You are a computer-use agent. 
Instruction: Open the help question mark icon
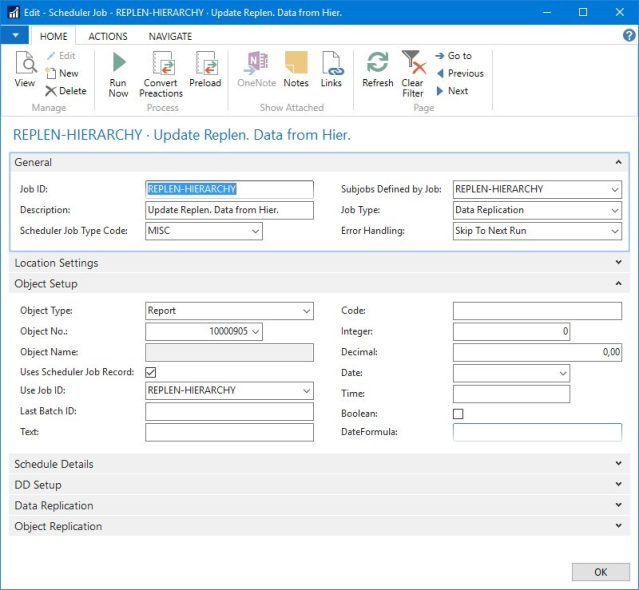[x=629, y=35]
